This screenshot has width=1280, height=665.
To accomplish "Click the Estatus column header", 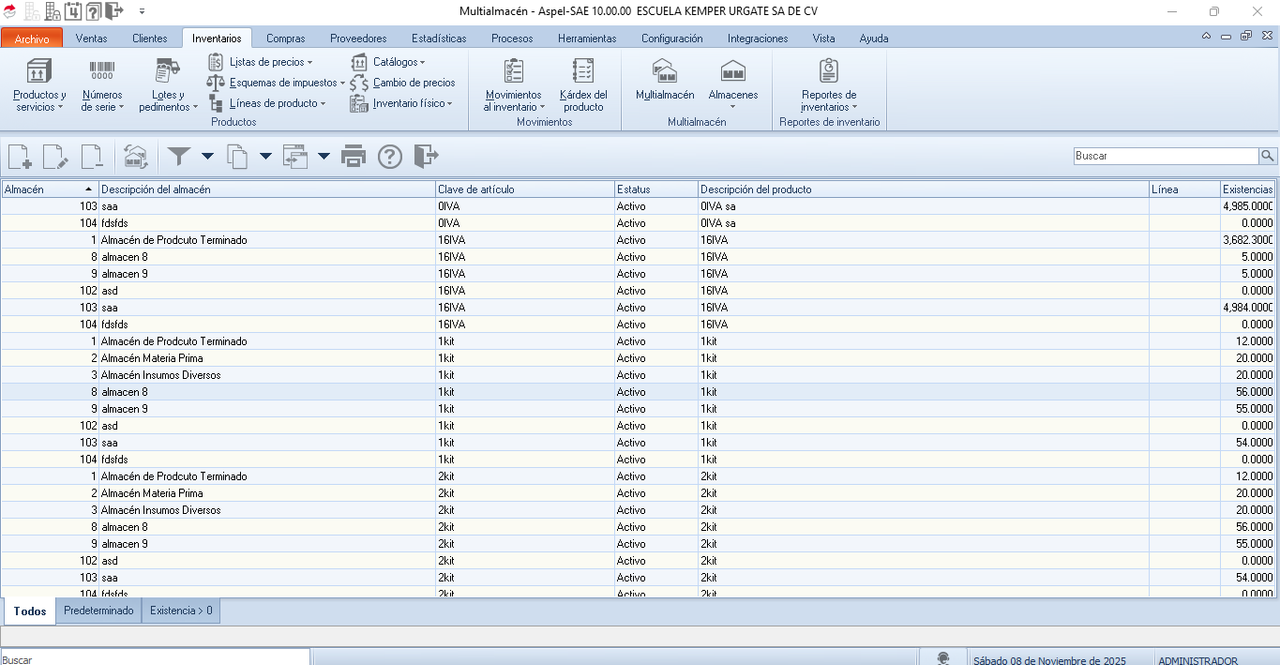I will click(655, 189).
